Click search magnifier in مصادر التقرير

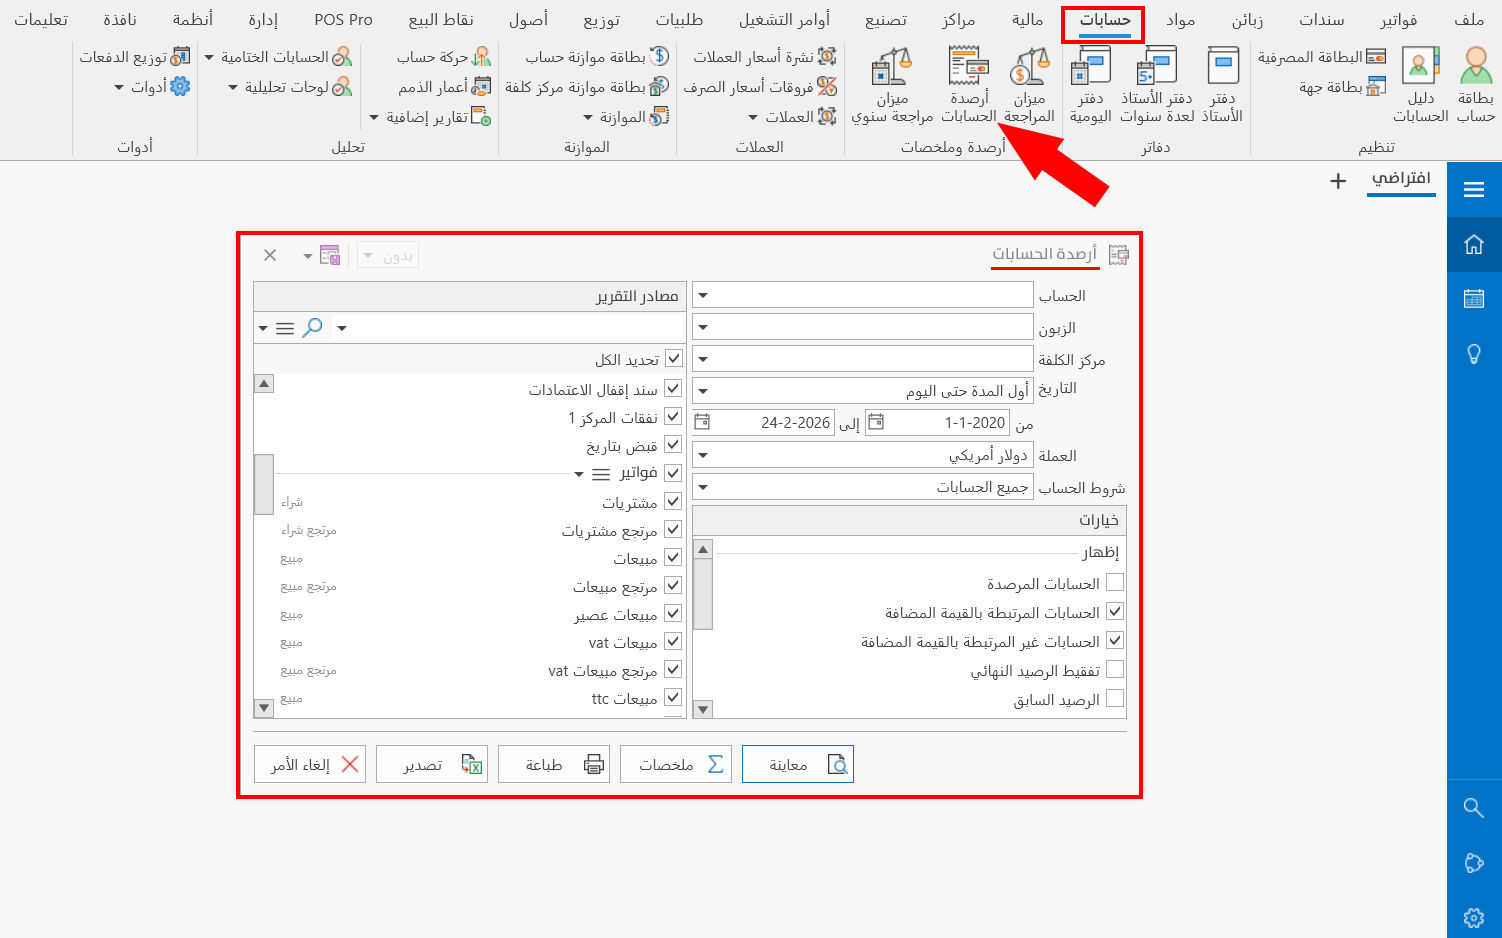[x=313, y=327]
